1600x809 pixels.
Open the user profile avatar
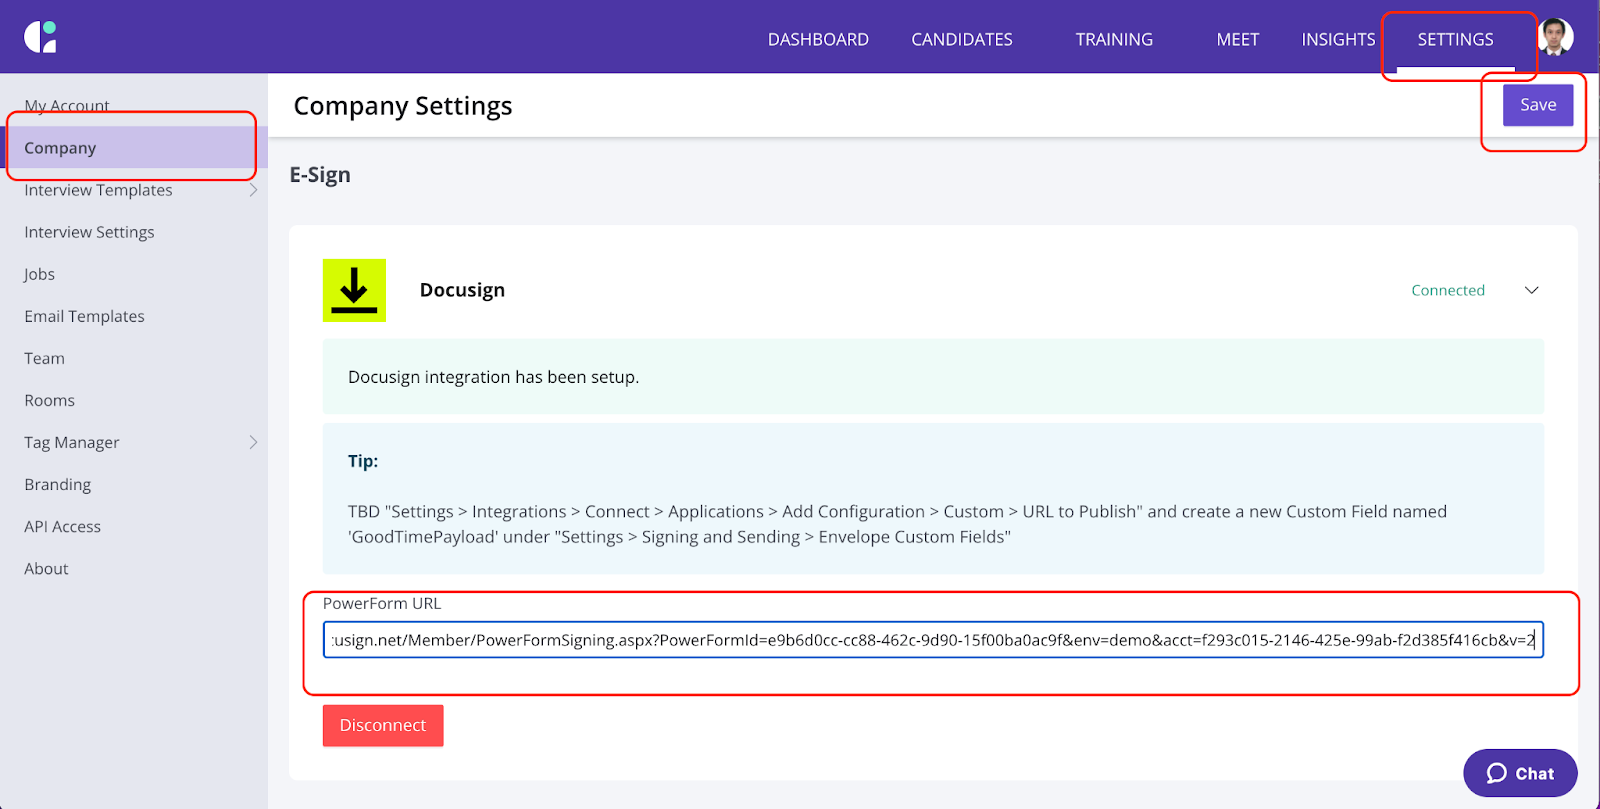click(x=1555, y=37)
